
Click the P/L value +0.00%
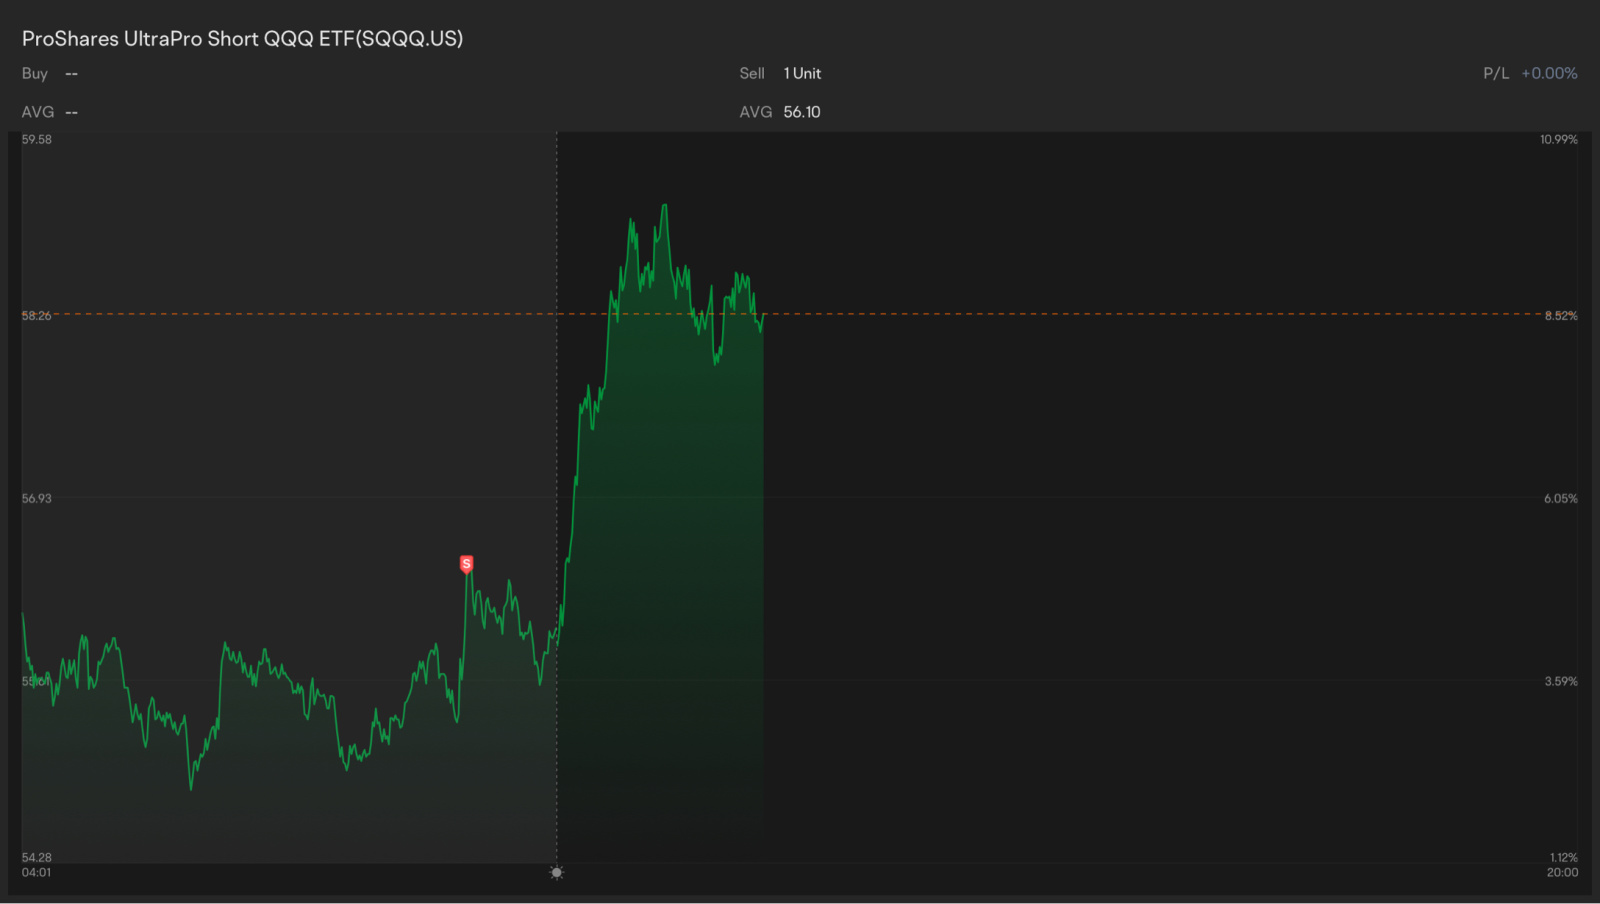pos(1549,73)
